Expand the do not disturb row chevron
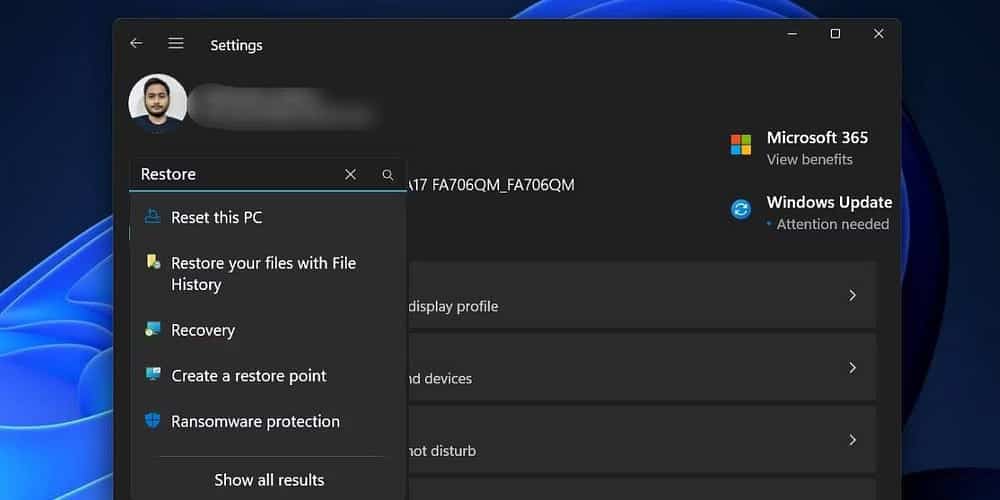Screen dimensions: 1000x500 [852, 440]
